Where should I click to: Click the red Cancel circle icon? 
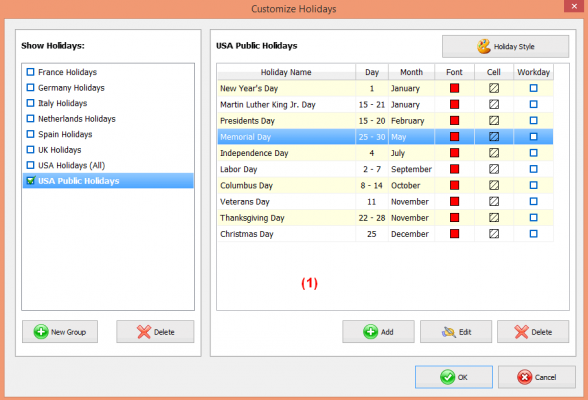click(525, 377)
